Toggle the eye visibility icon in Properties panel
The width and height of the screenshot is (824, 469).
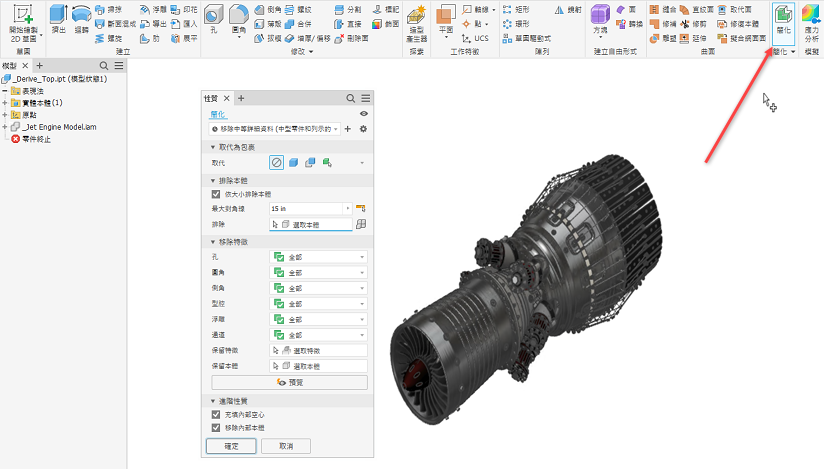pos(364,114)
